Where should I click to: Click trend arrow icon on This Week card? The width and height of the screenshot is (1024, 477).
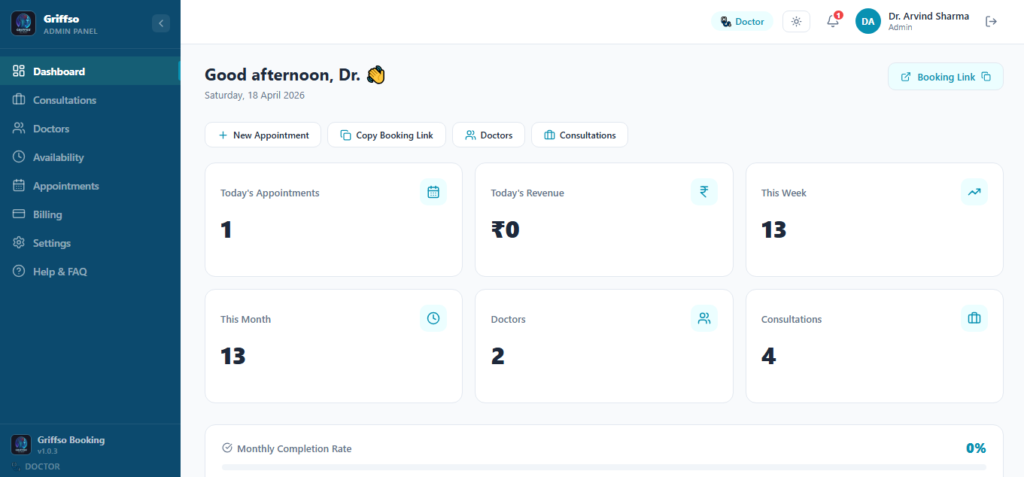click(974, 192)
